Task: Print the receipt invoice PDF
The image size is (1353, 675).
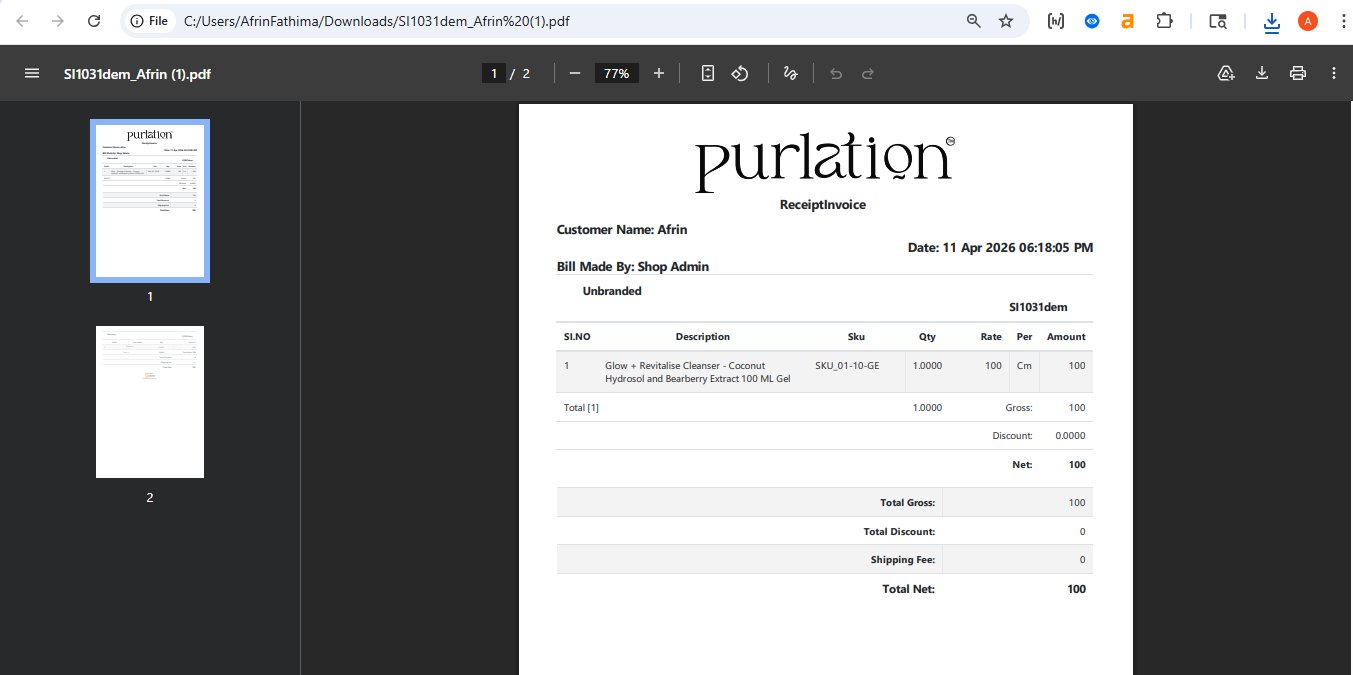Action: point(1297,72)
